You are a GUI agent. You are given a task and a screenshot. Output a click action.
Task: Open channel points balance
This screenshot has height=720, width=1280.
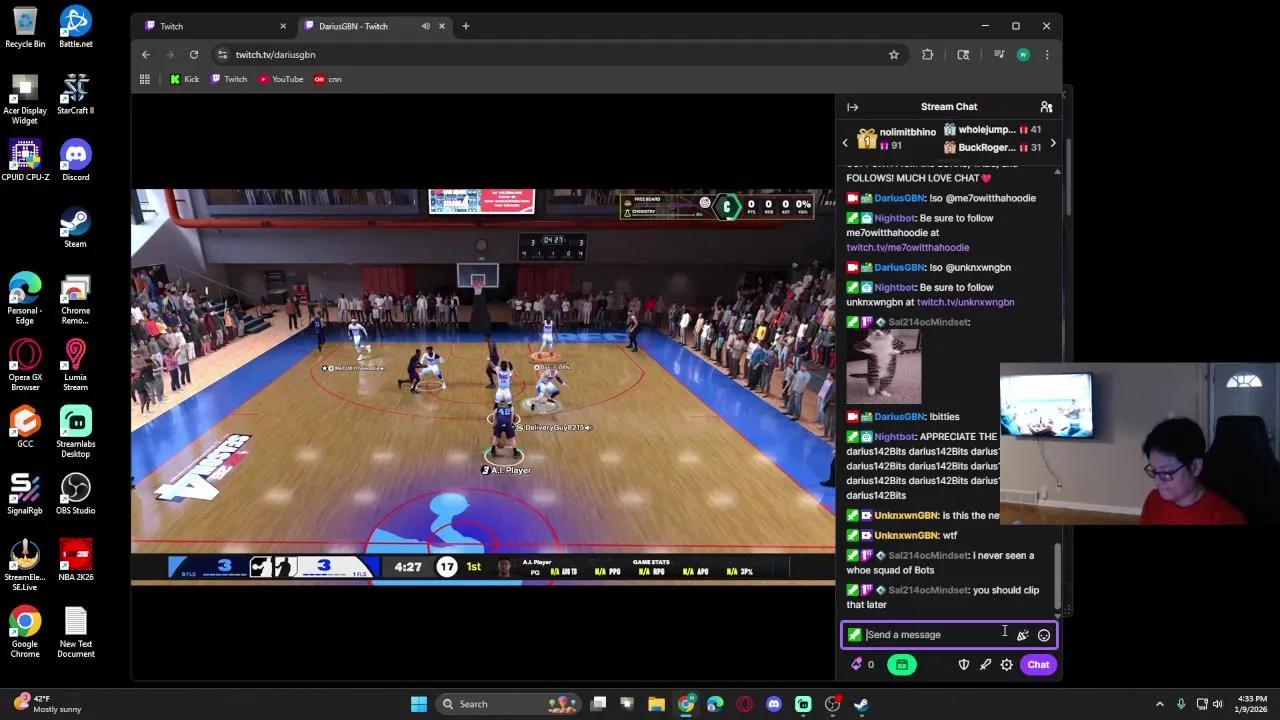click(x=862, y=665)
